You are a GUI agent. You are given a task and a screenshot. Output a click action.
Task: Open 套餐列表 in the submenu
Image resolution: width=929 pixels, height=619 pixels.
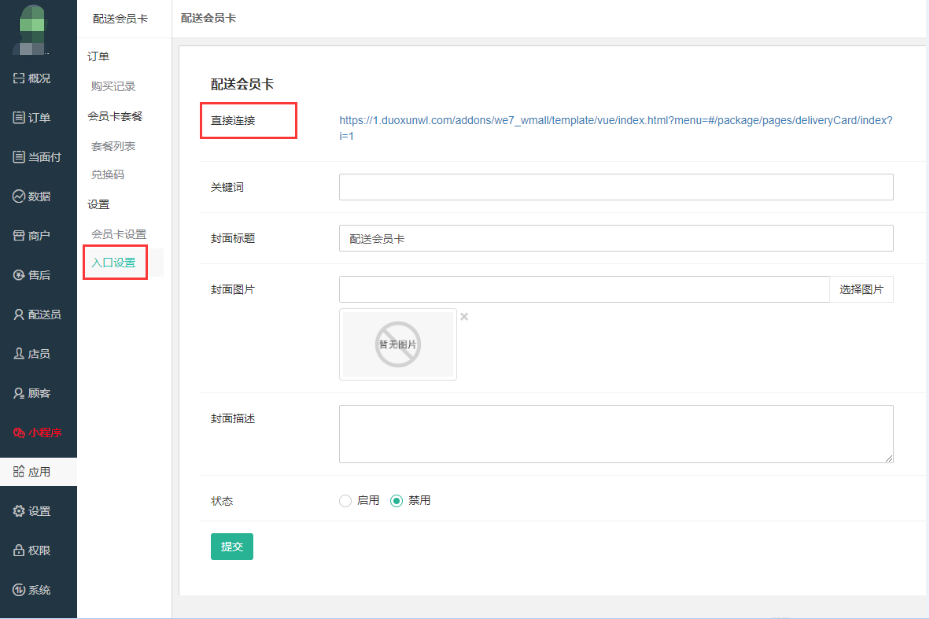point(113,146)
